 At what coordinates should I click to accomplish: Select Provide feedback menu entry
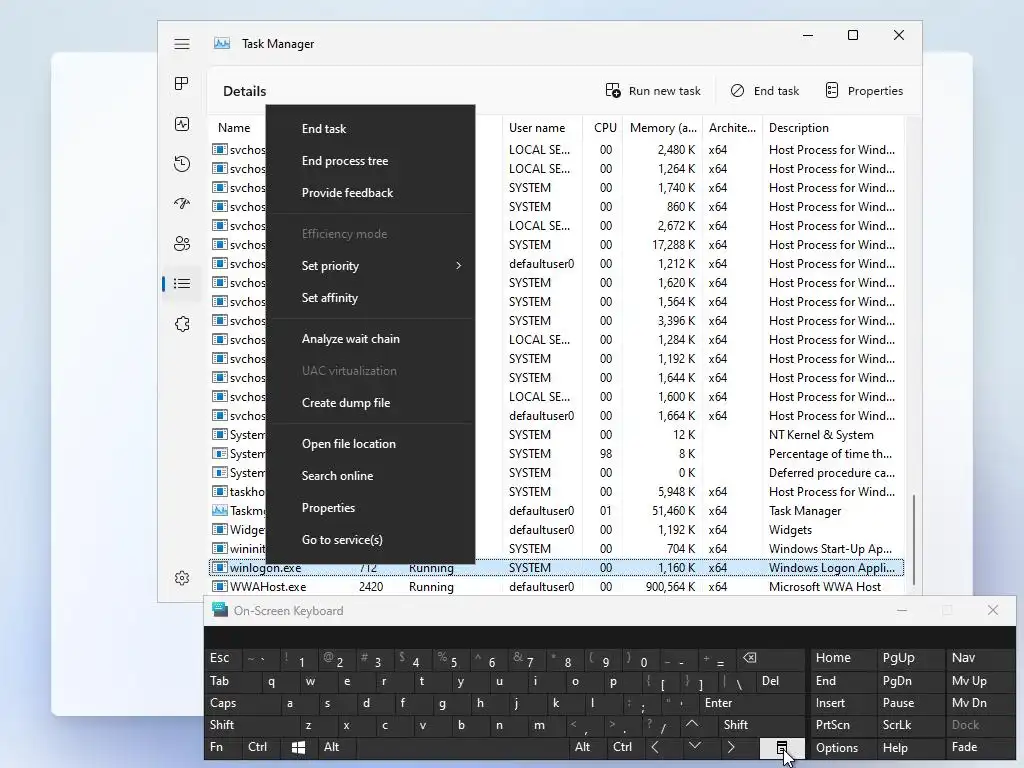(x=370, y=193)
